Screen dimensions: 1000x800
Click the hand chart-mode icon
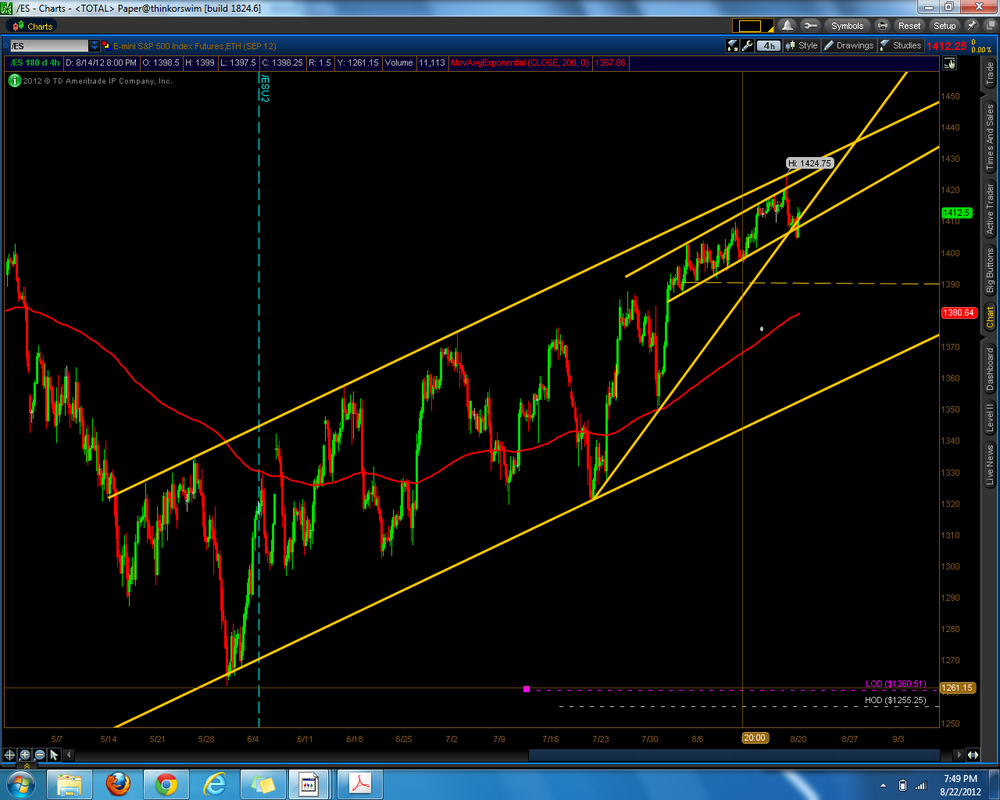(950, 63)
